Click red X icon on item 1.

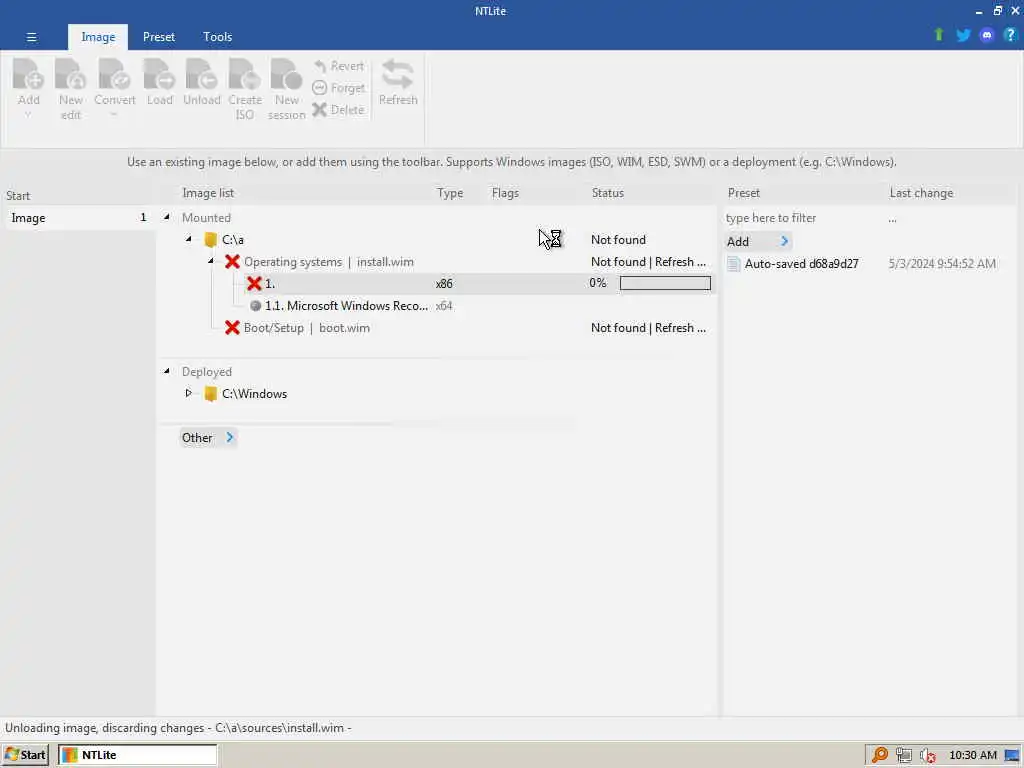(x=254, y=283)
